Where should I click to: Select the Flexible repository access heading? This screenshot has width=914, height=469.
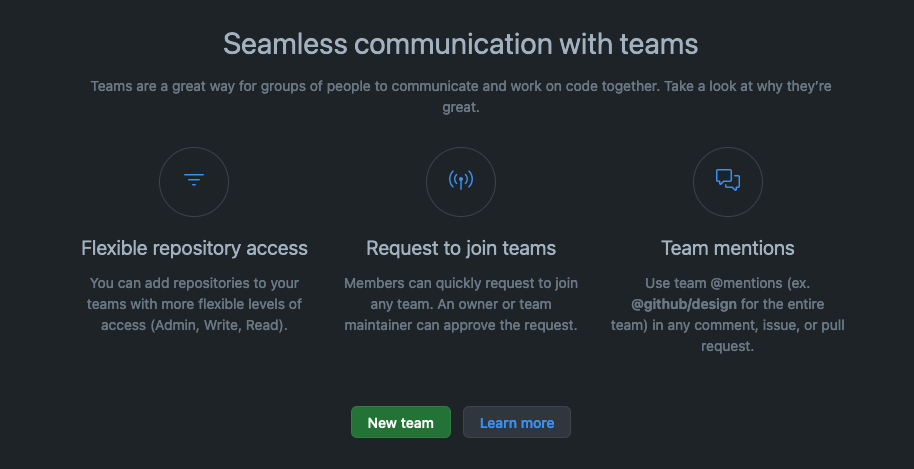pyautogui.click(x=194, y=248)
